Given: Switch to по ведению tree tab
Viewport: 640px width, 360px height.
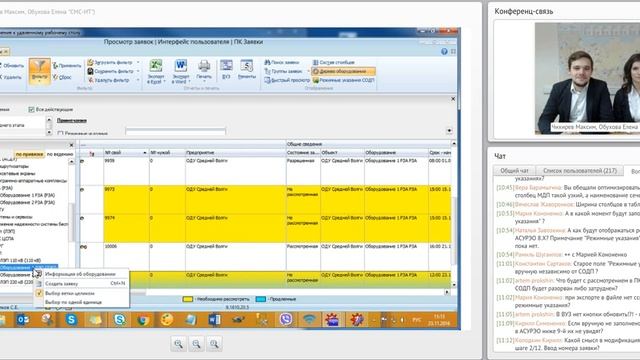Looking at the screenshot, I should (x=60, y=154).
